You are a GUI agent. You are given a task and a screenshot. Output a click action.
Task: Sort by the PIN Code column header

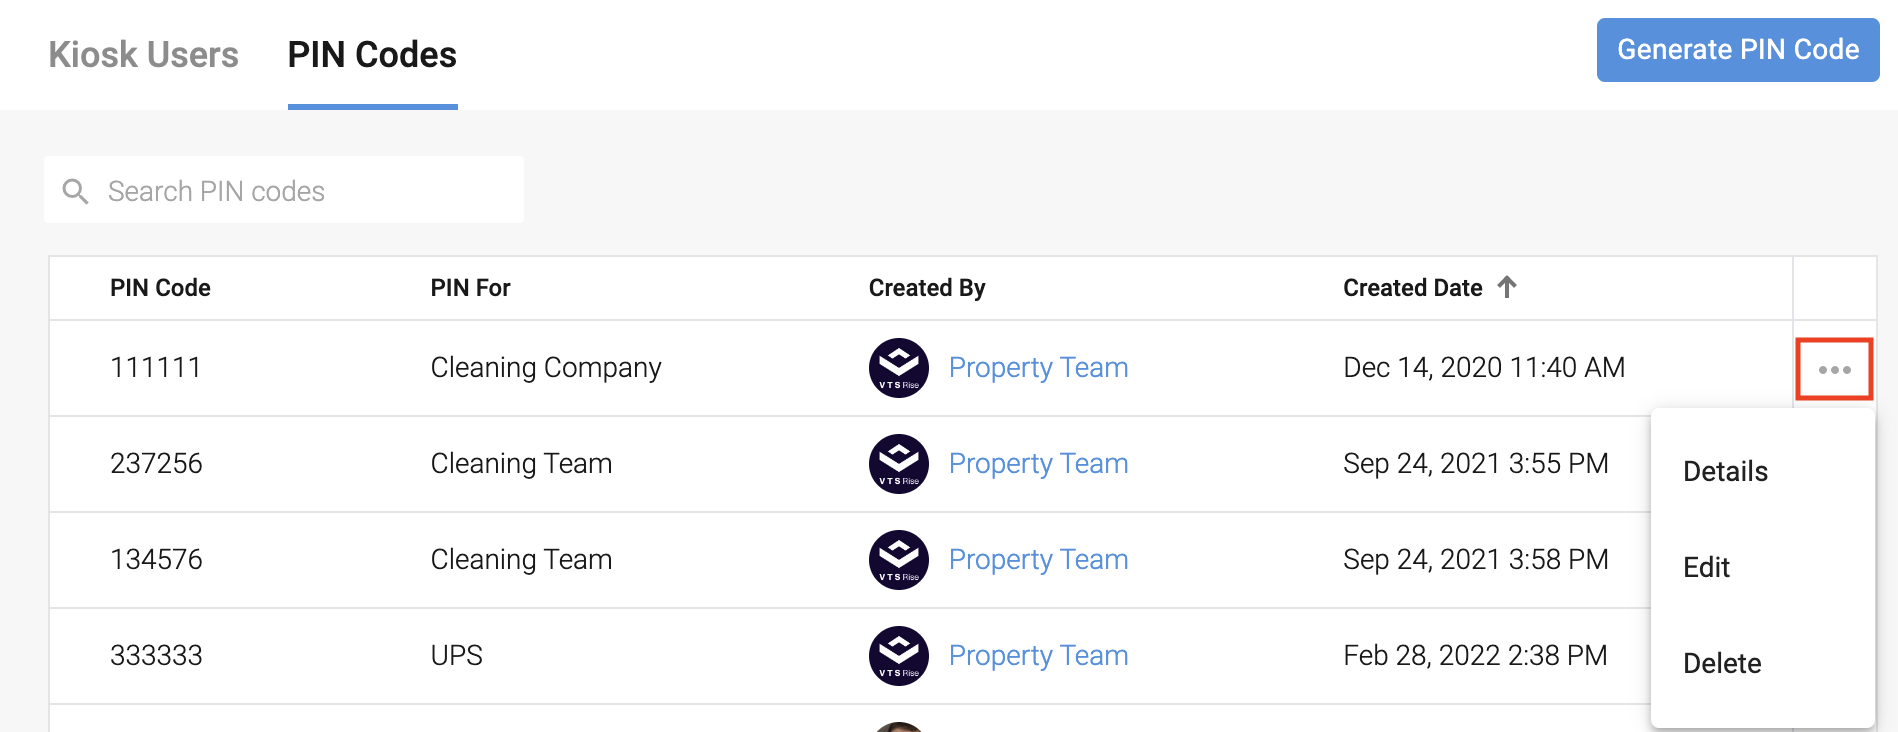coord(160,288)
